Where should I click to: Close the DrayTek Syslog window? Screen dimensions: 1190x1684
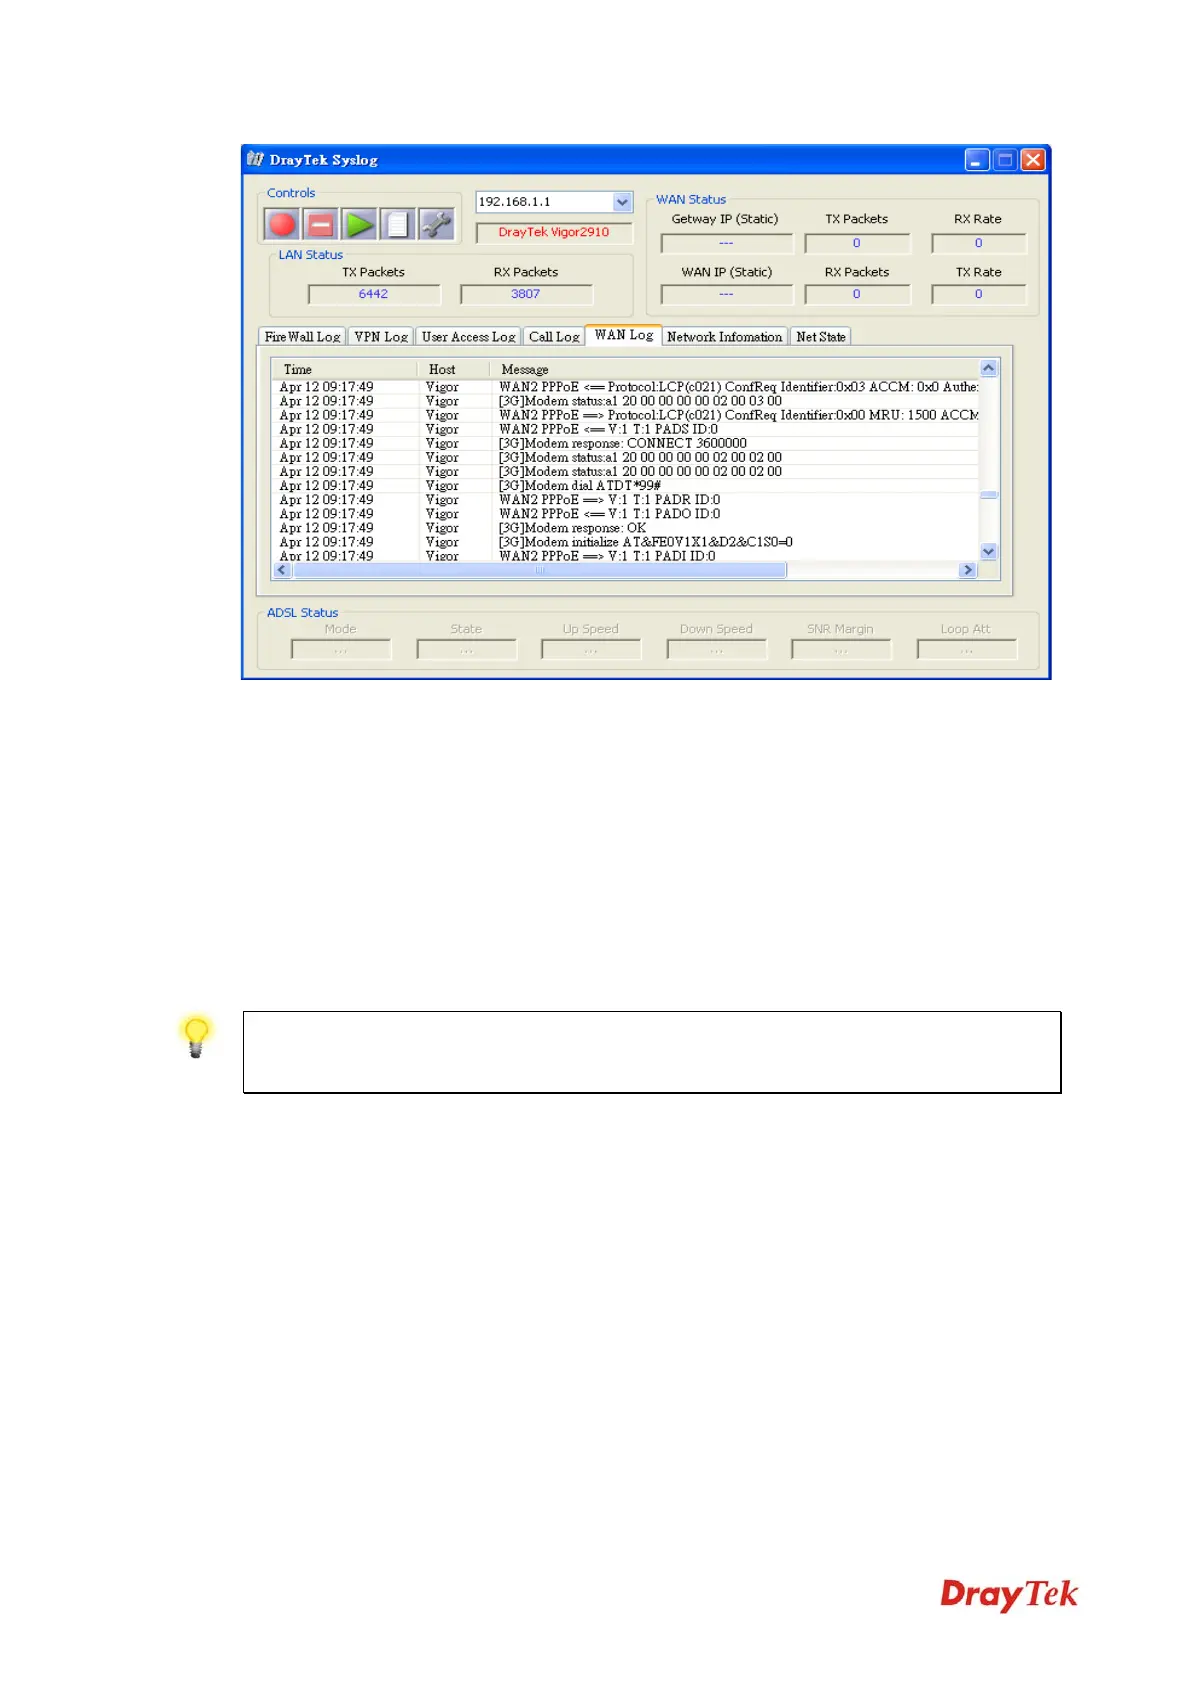click(1033, 160)
